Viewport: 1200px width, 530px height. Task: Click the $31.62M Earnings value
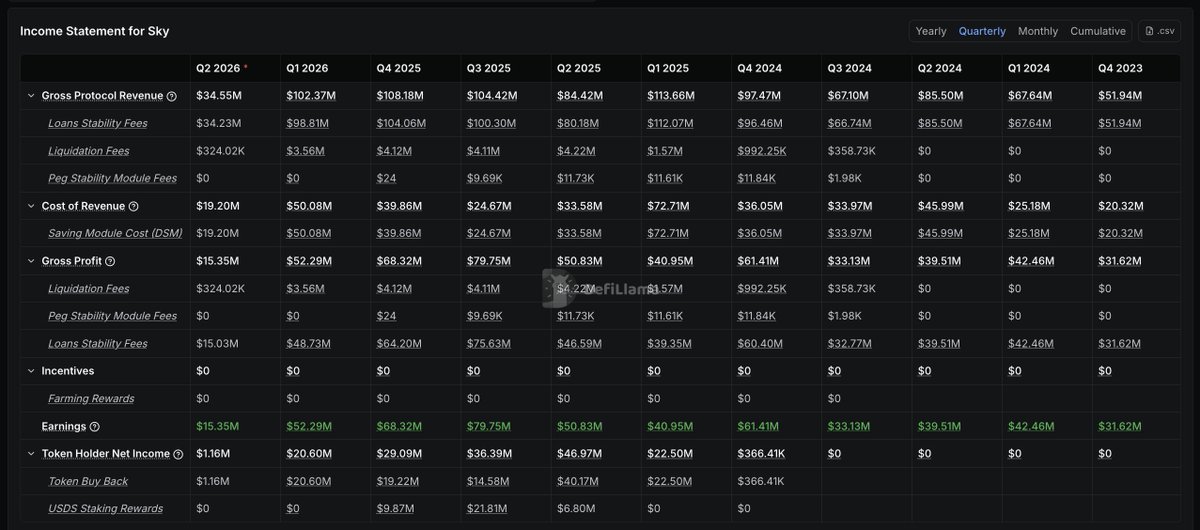[x=1120, y=426]
